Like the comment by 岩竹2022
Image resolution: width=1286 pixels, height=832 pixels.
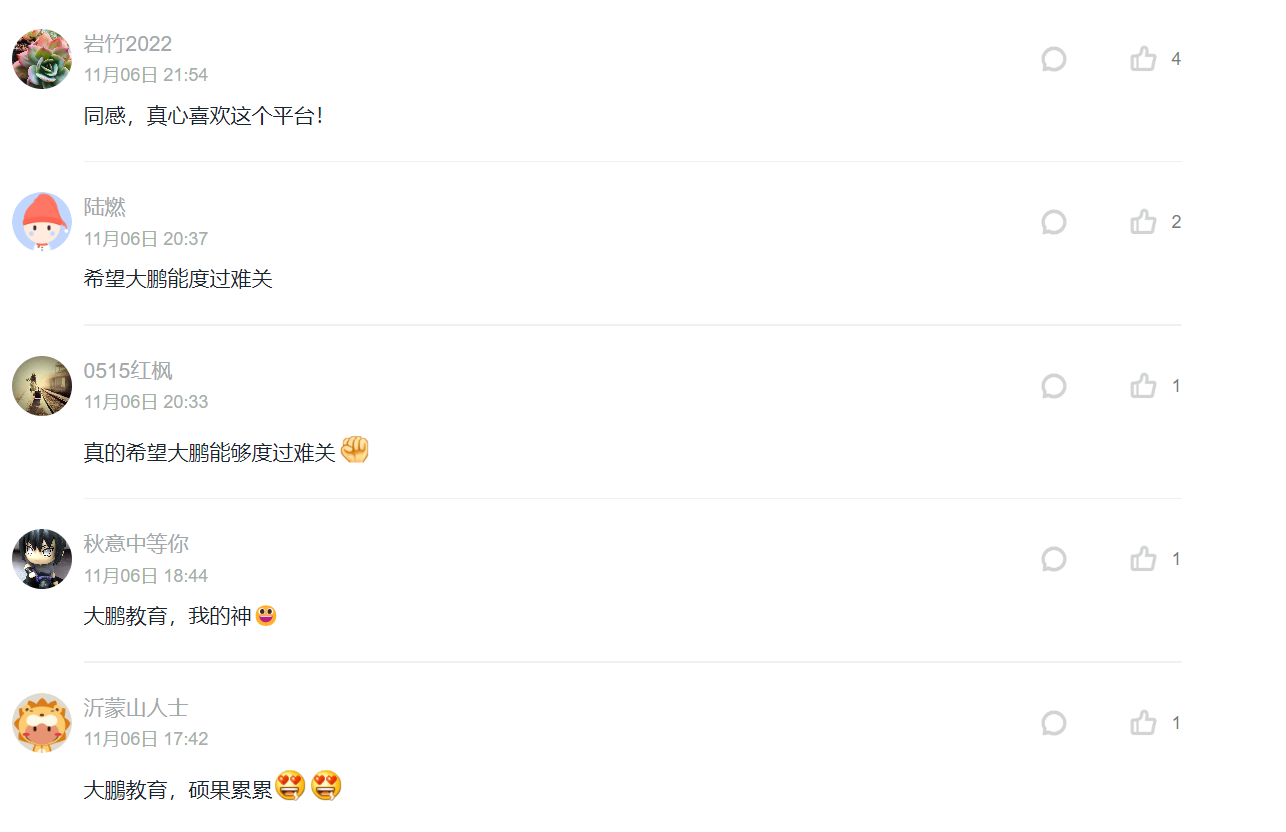1144,59
